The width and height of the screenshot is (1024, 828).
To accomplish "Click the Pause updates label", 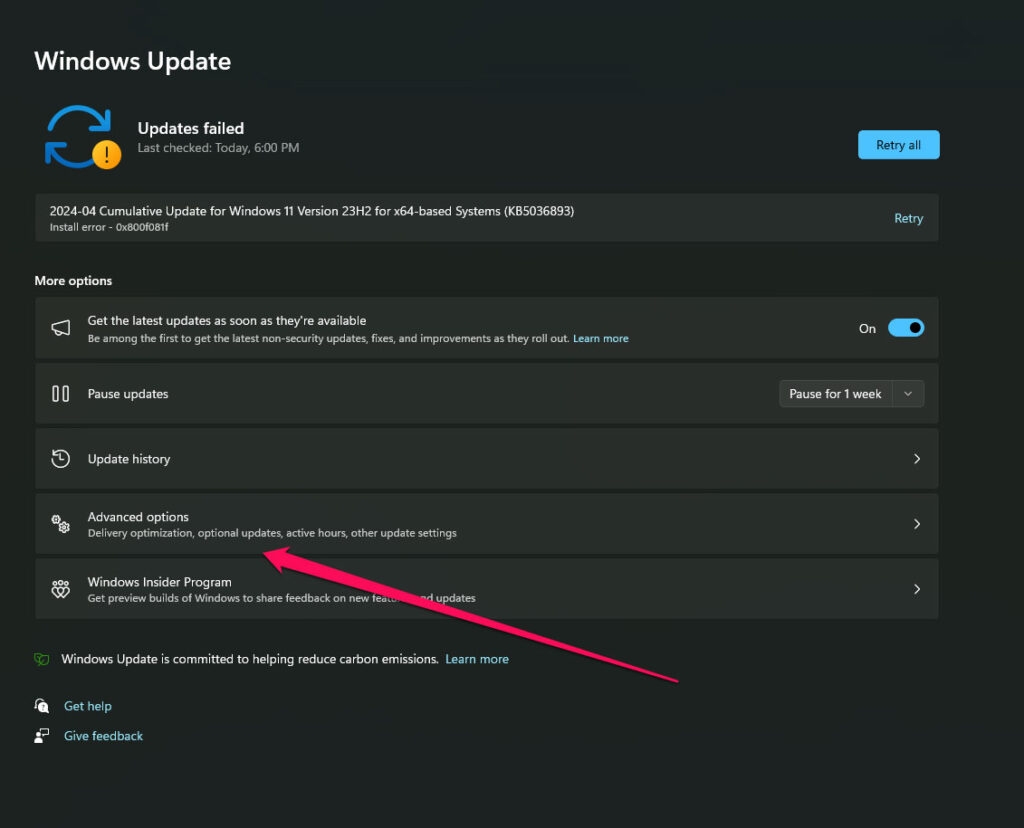I will tap(128, 394).
